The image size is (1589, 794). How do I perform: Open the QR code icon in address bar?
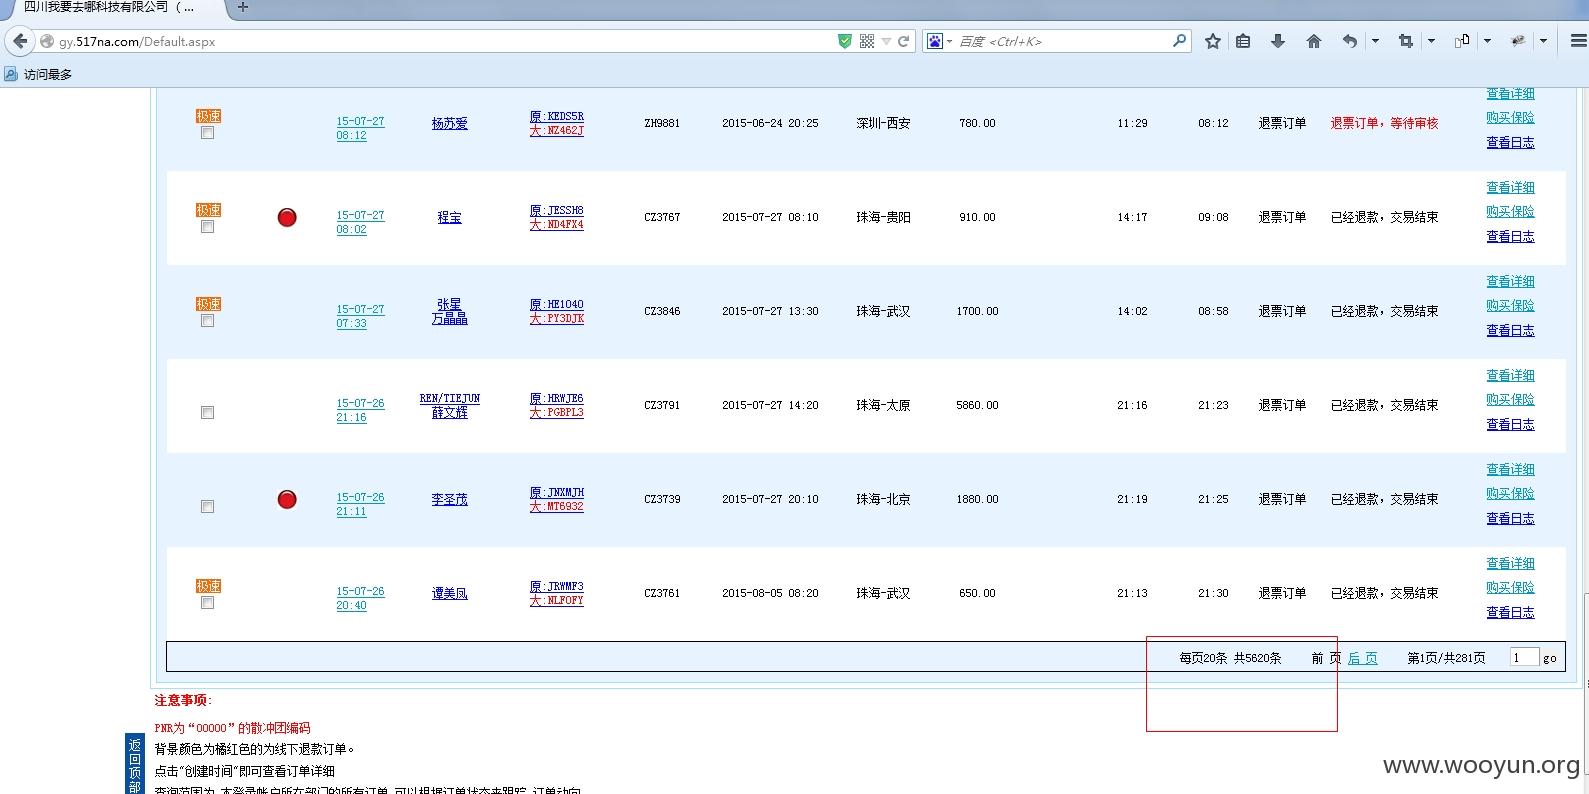[x=867, y=41]
